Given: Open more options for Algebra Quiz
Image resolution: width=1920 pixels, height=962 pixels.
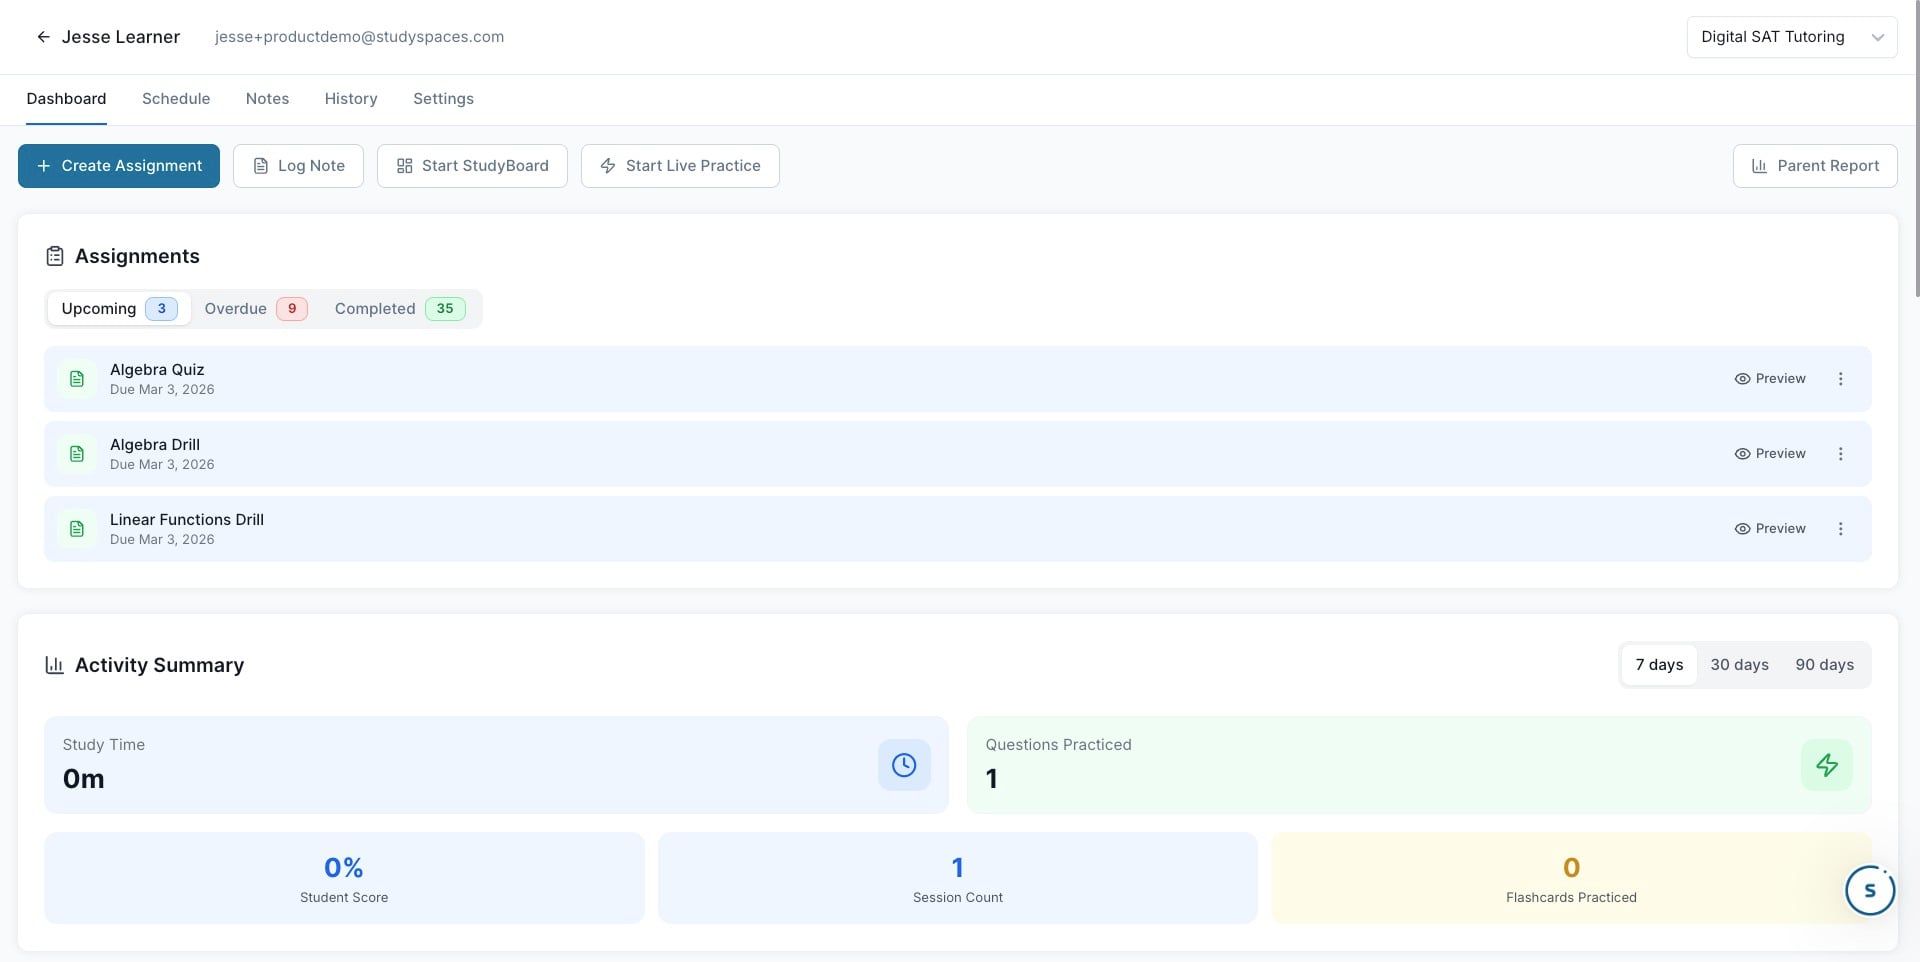Looking at the screenshot, I should (x=1840, y=379).
